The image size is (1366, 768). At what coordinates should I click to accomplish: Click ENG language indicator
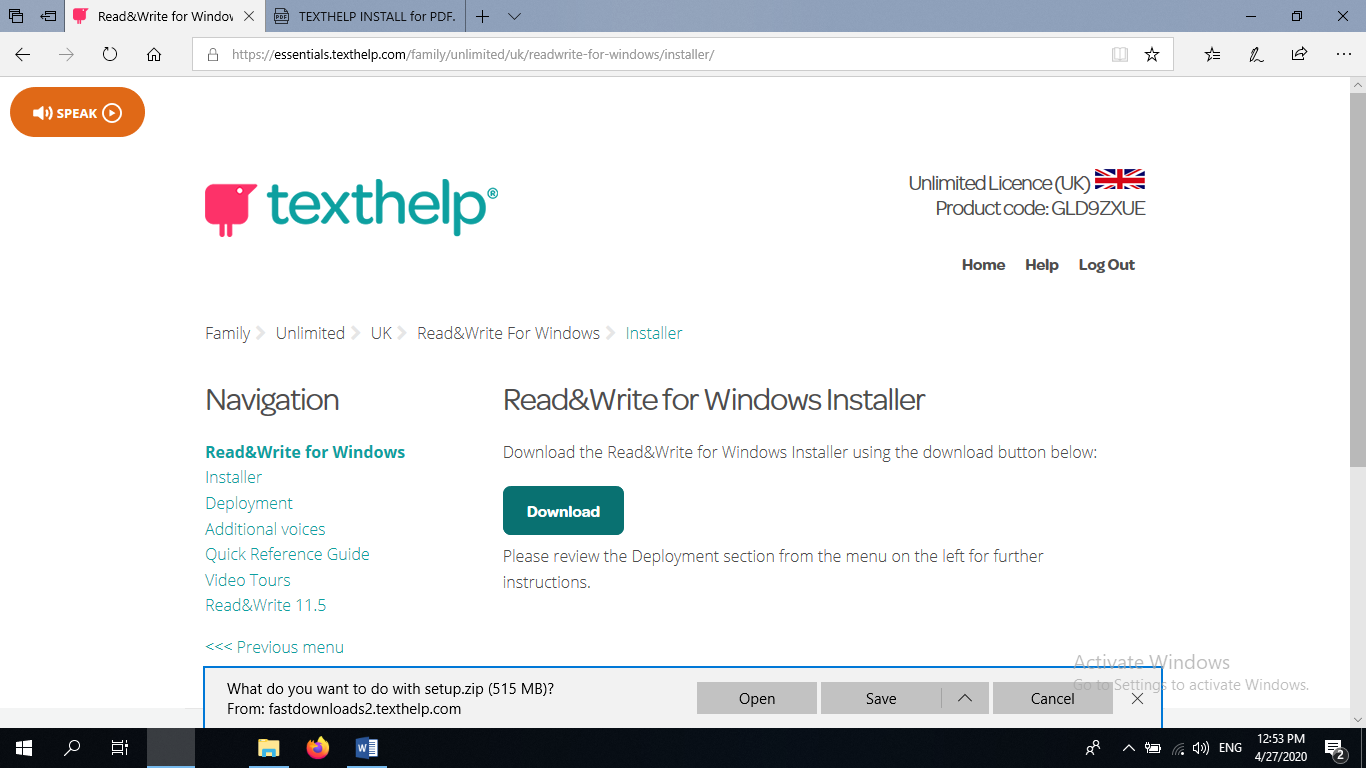[x=1231, y=748]
